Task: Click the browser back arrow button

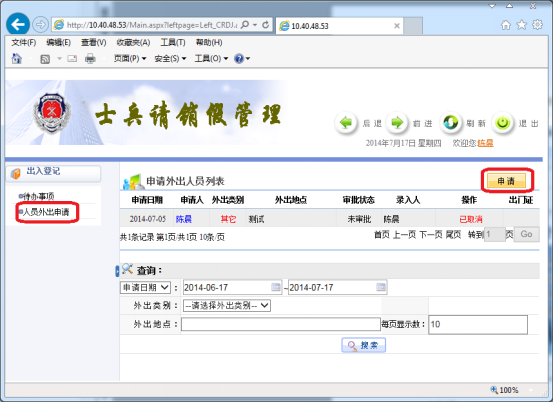Action: point(18,24)
